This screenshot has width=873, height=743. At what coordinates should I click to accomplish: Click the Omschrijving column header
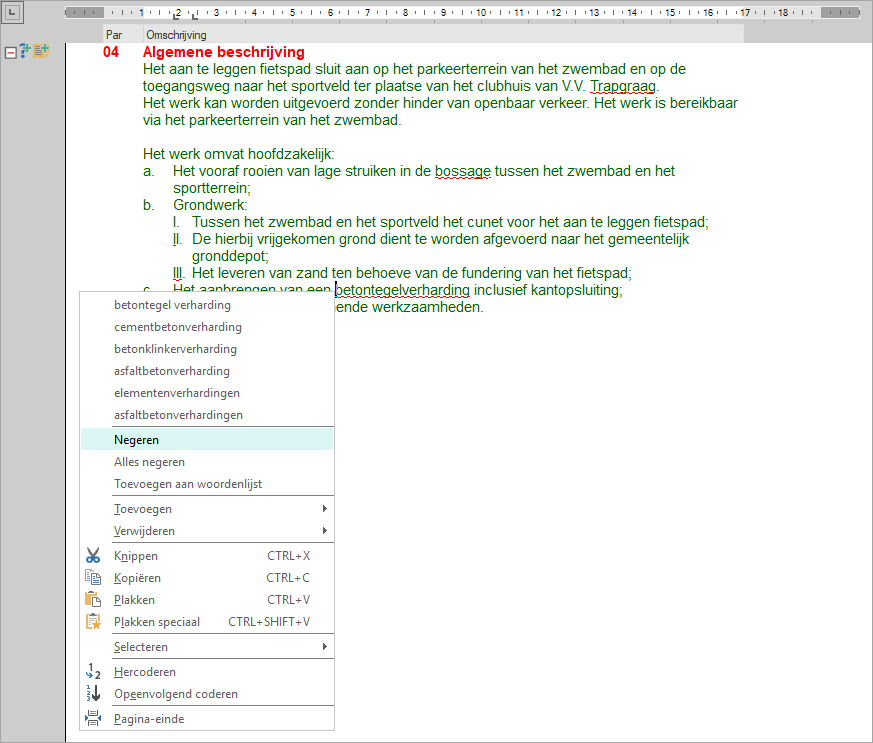(443, 35)
